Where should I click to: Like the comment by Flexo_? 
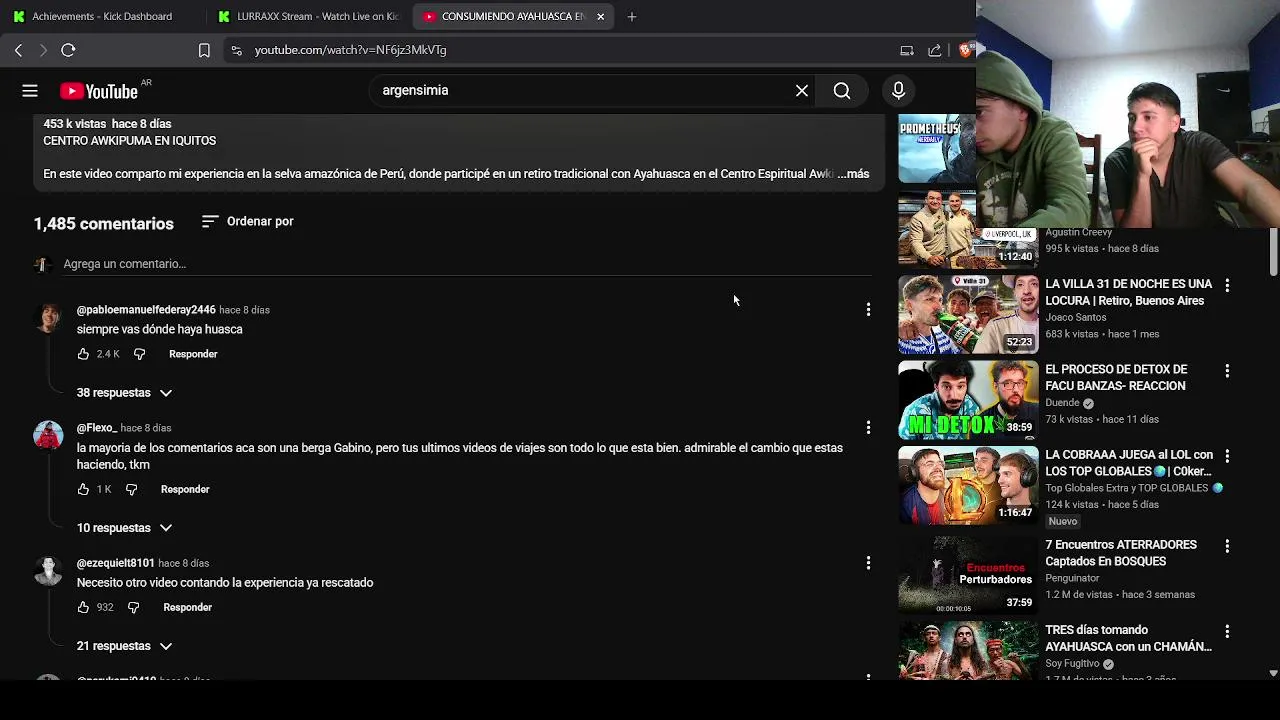tap(83, 489)
